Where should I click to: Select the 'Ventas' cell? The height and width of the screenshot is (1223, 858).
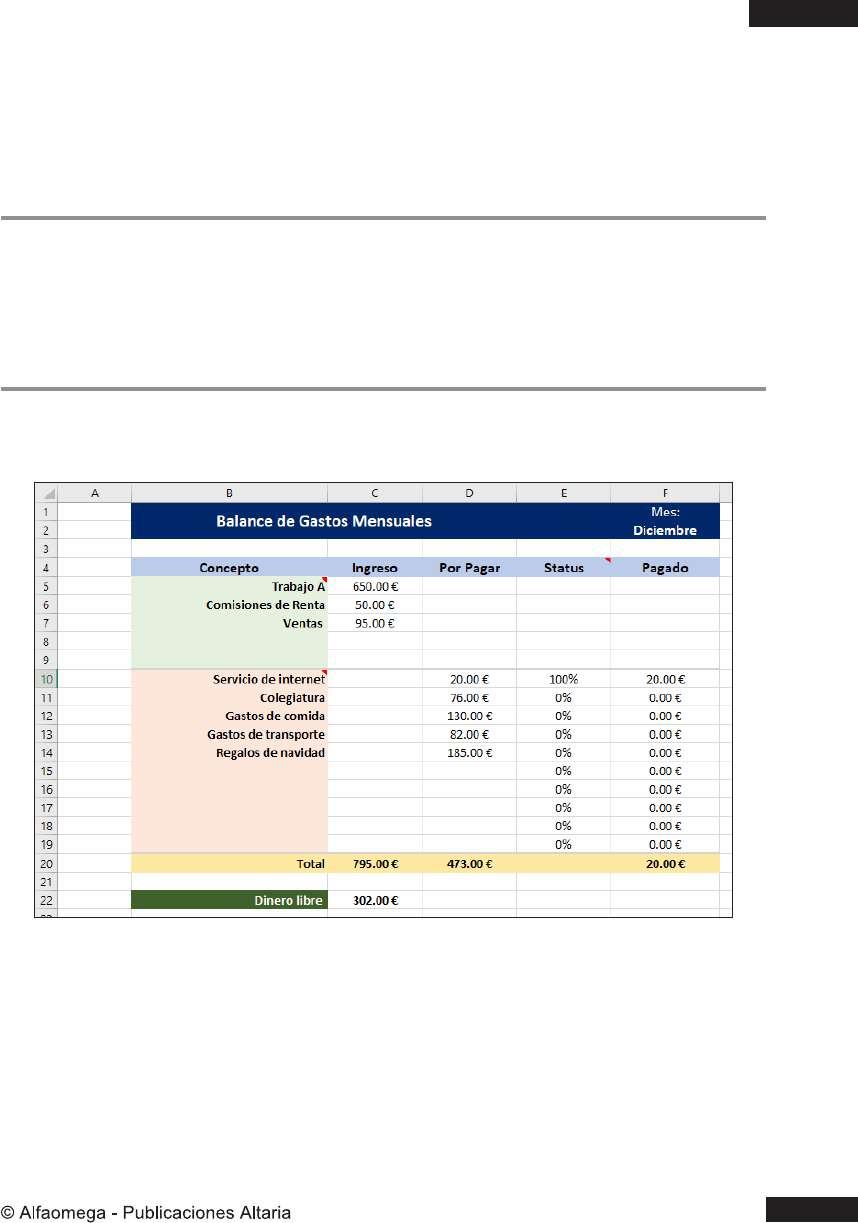tap(229, 622)
